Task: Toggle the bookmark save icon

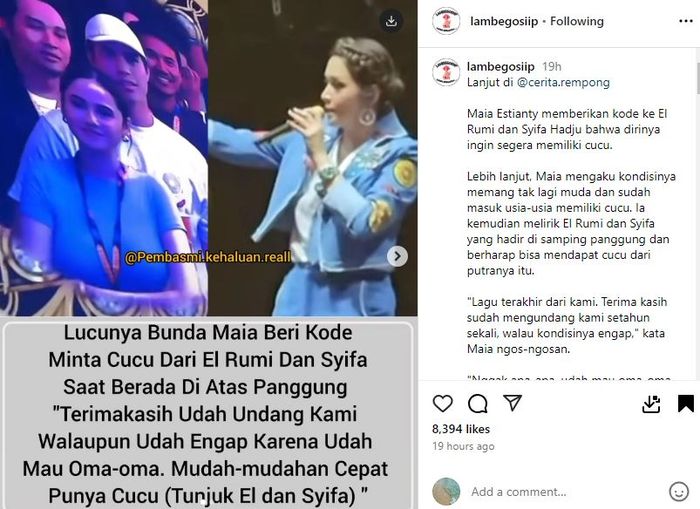Action: click(x=686, y=403)
